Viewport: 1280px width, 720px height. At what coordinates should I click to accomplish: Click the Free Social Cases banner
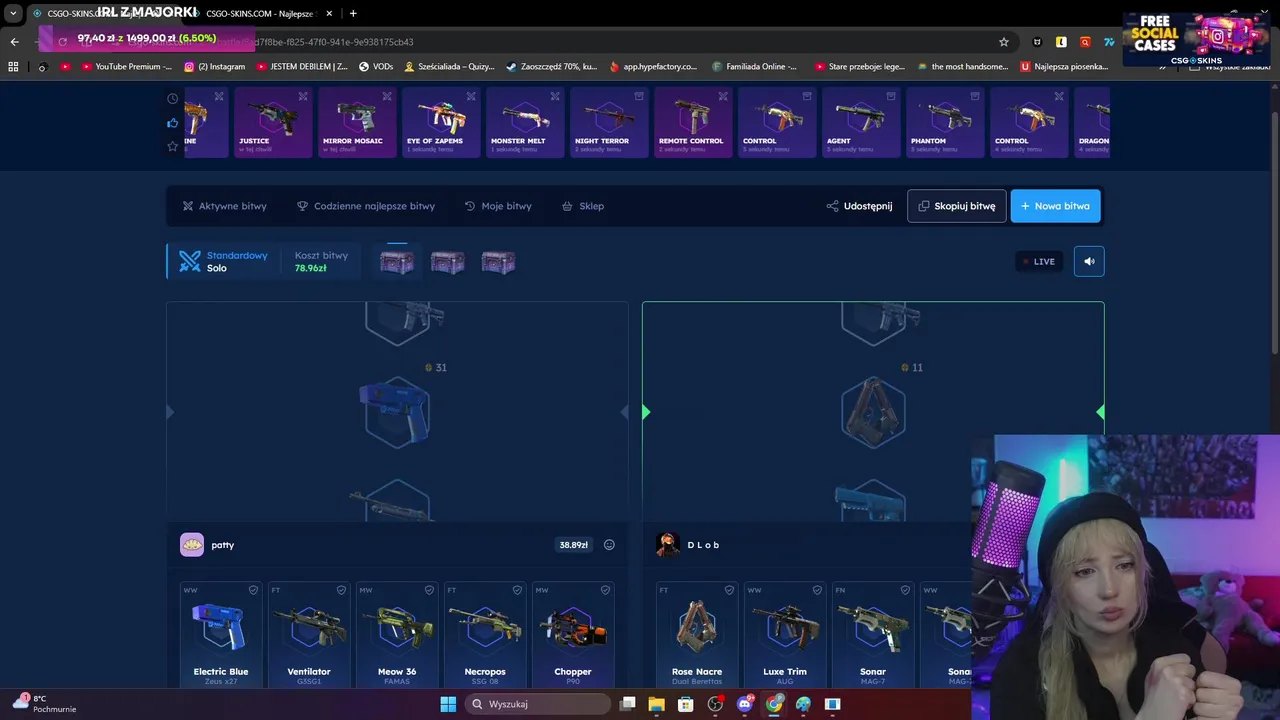click(x=1196, y=38)
